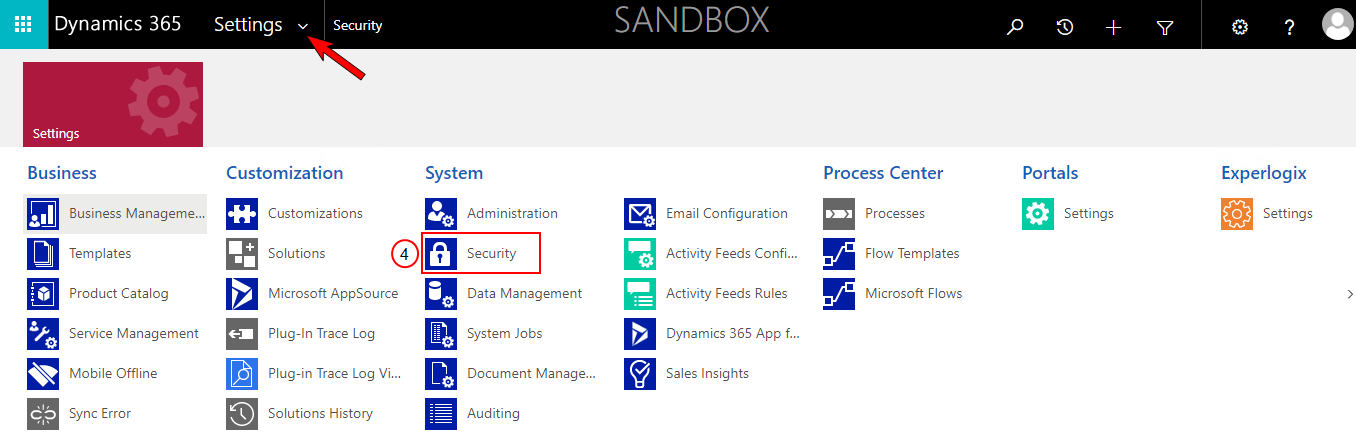This screenshot has height=433, width=1356.
Task: Click the Dynamics 365 home label
Action: pyautogui.click(x=118, y=24)
